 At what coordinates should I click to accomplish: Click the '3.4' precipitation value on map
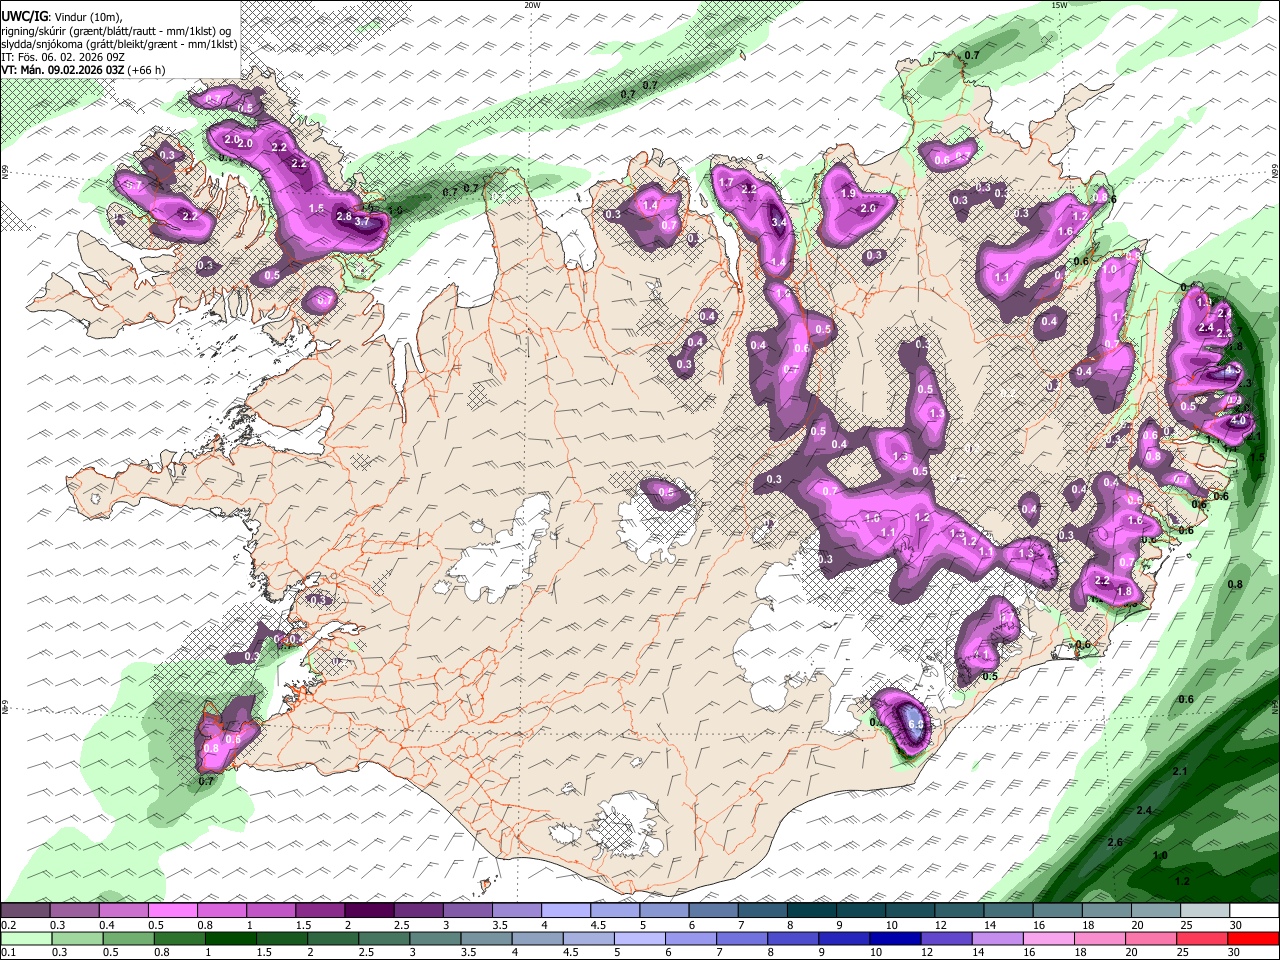pyautogui.click(x=779, y=222)
